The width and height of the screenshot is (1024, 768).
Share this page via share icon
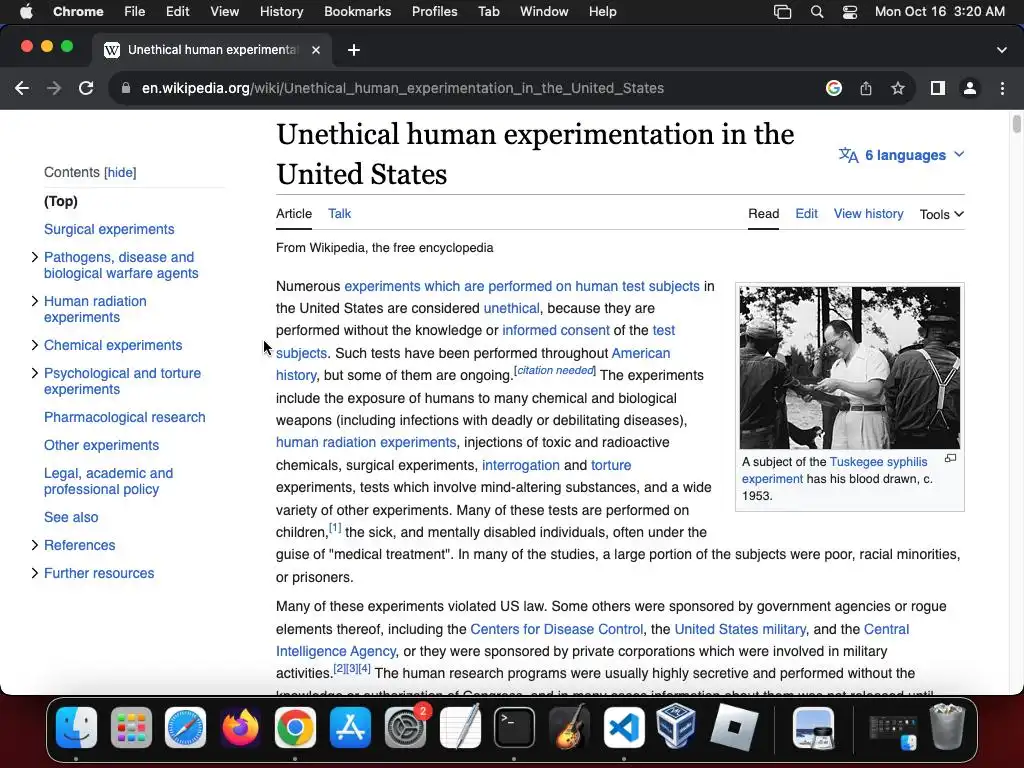[866, 88]
